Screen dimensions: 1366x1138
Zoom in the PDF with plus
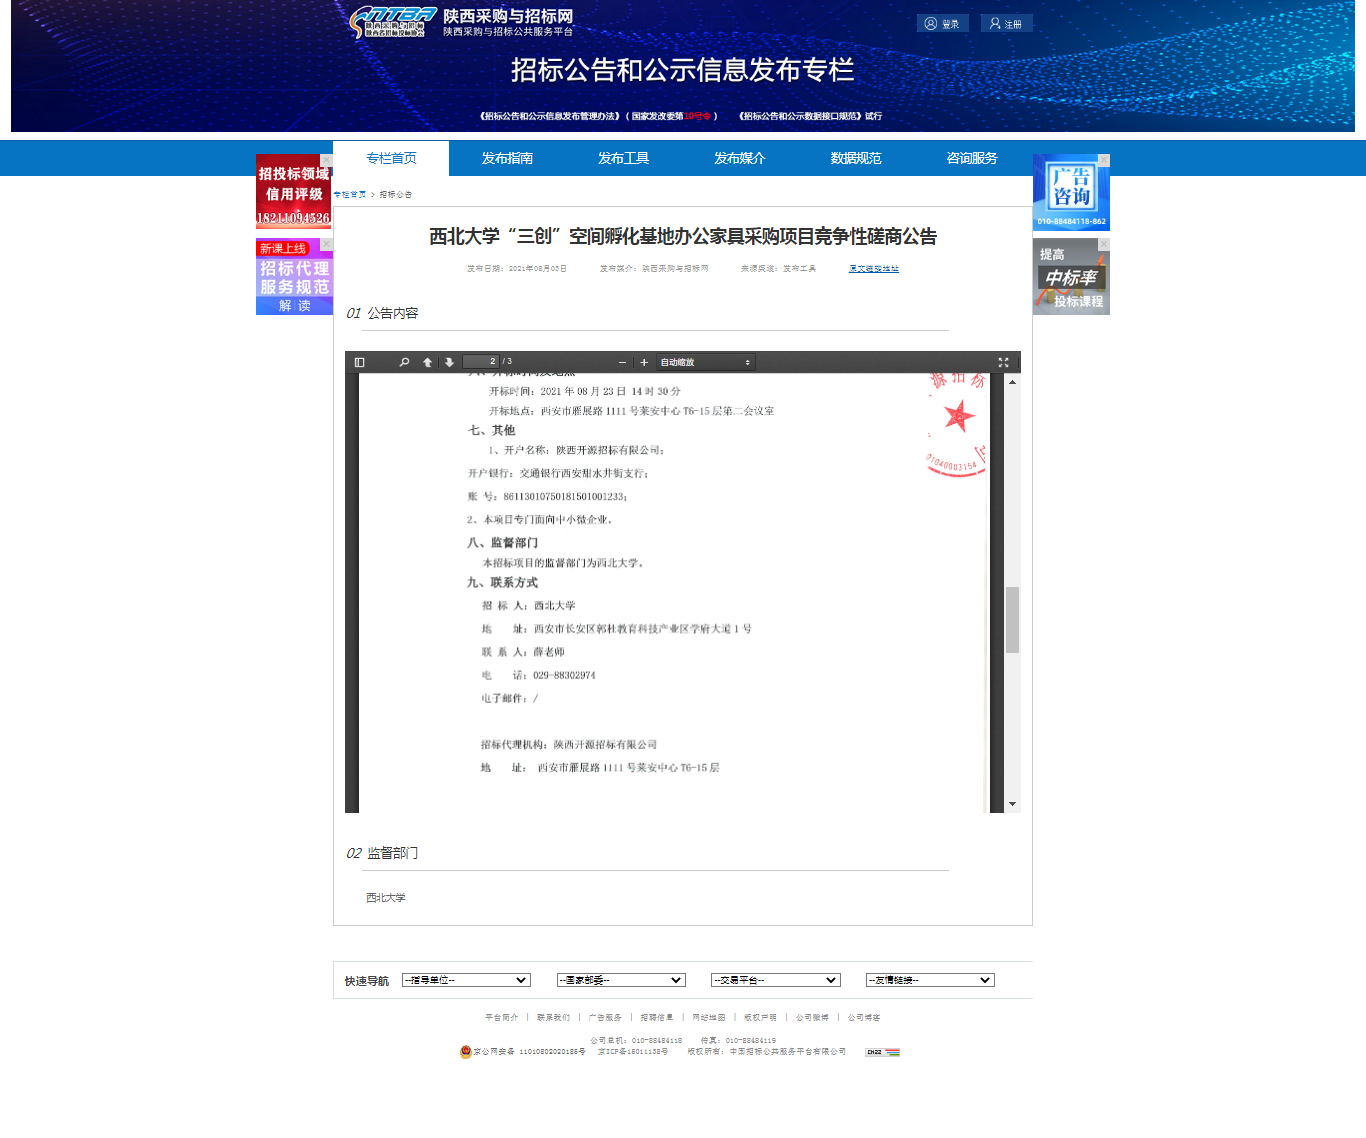coord(644,362)
